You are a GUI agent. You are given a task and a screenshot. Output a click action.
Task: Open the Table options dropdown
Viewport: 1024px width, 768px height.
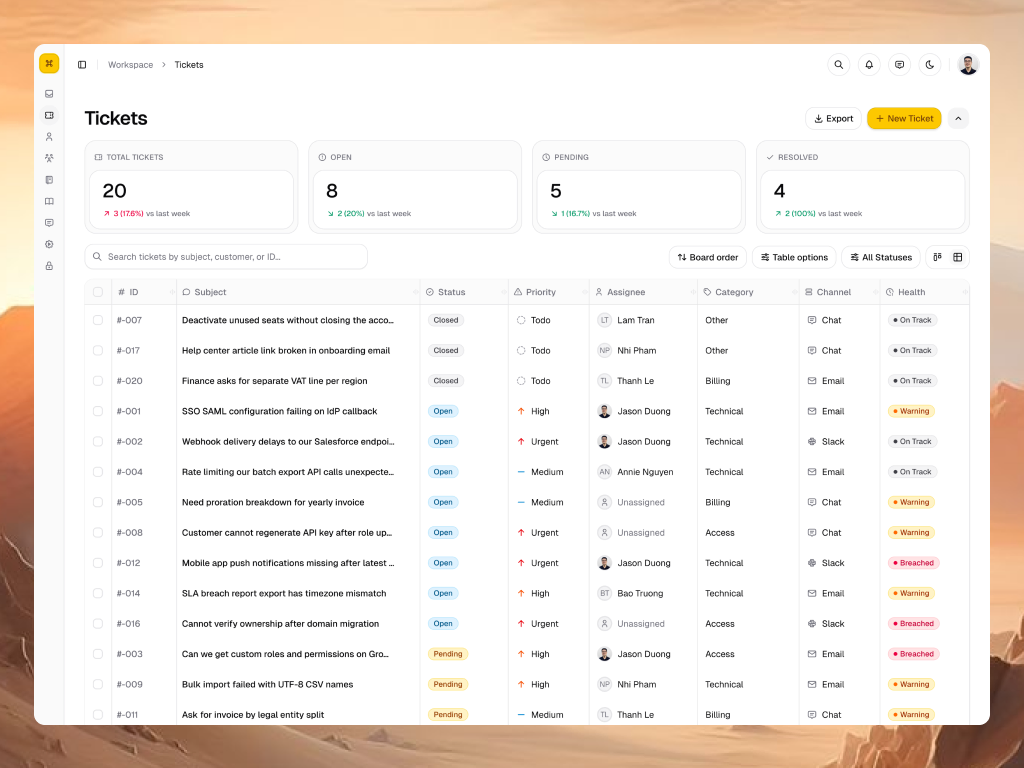pyautogui.click(x=794, y=257)
